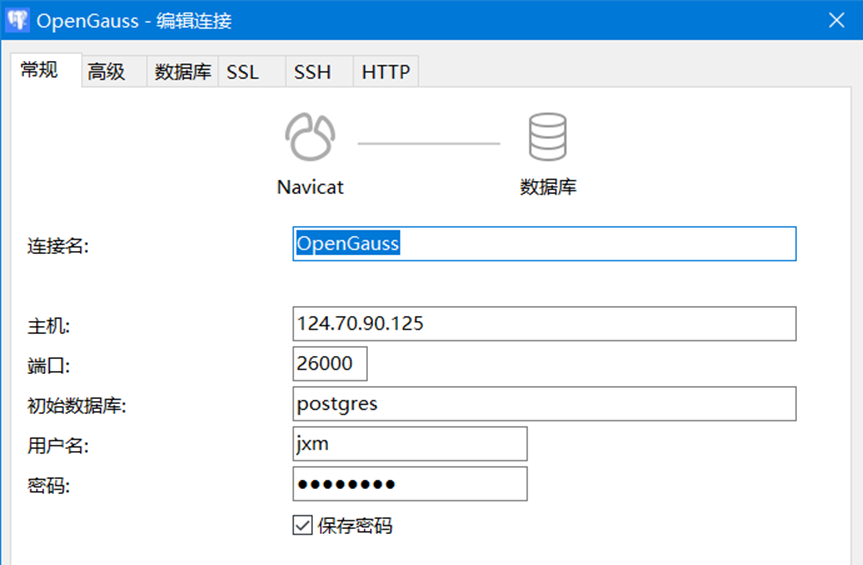863x565 pixels.
Task: Click the window title OpenGauss - 编辑连接
Action: click(x=134, y=21)
